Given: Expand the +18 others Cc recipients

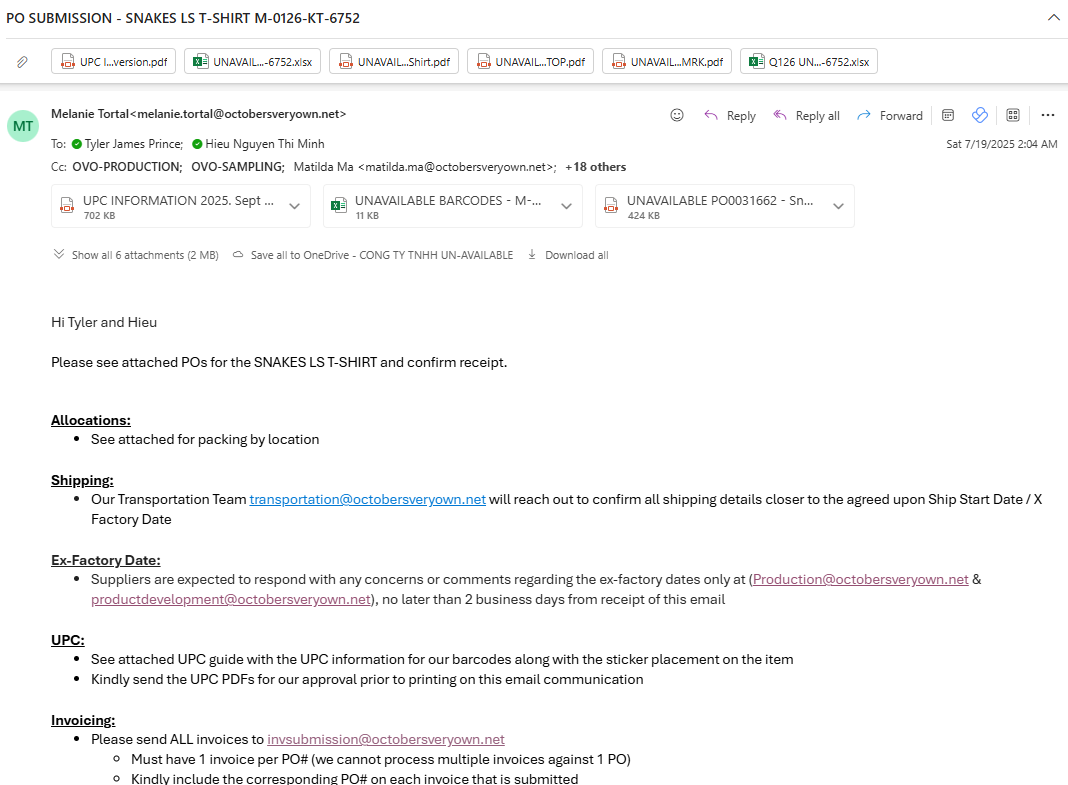Looking at the screenshot, I should tap(595, 167).
